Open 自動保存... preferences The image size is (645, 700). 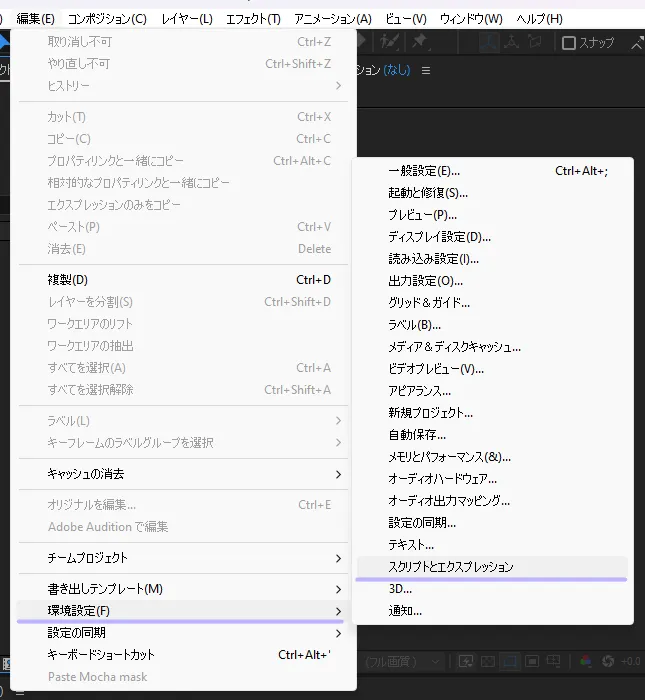coord(492,435)
